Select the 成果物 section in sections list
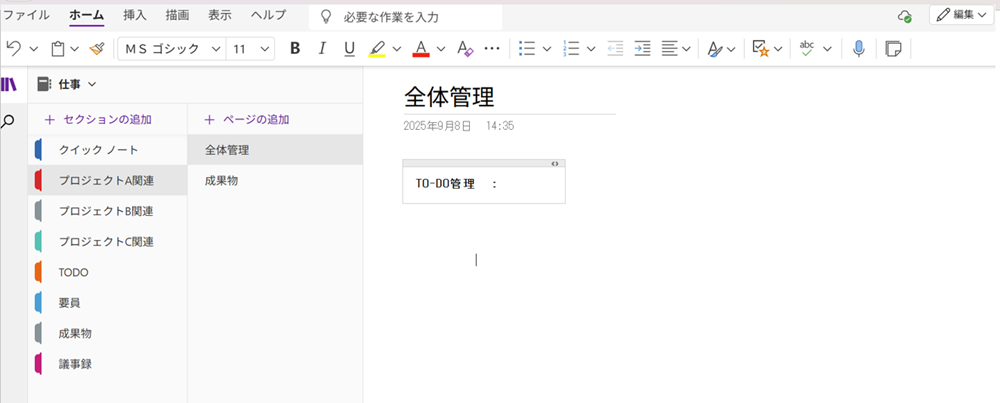Screen dimensions: 1000x403 click(x=108, y=333)
